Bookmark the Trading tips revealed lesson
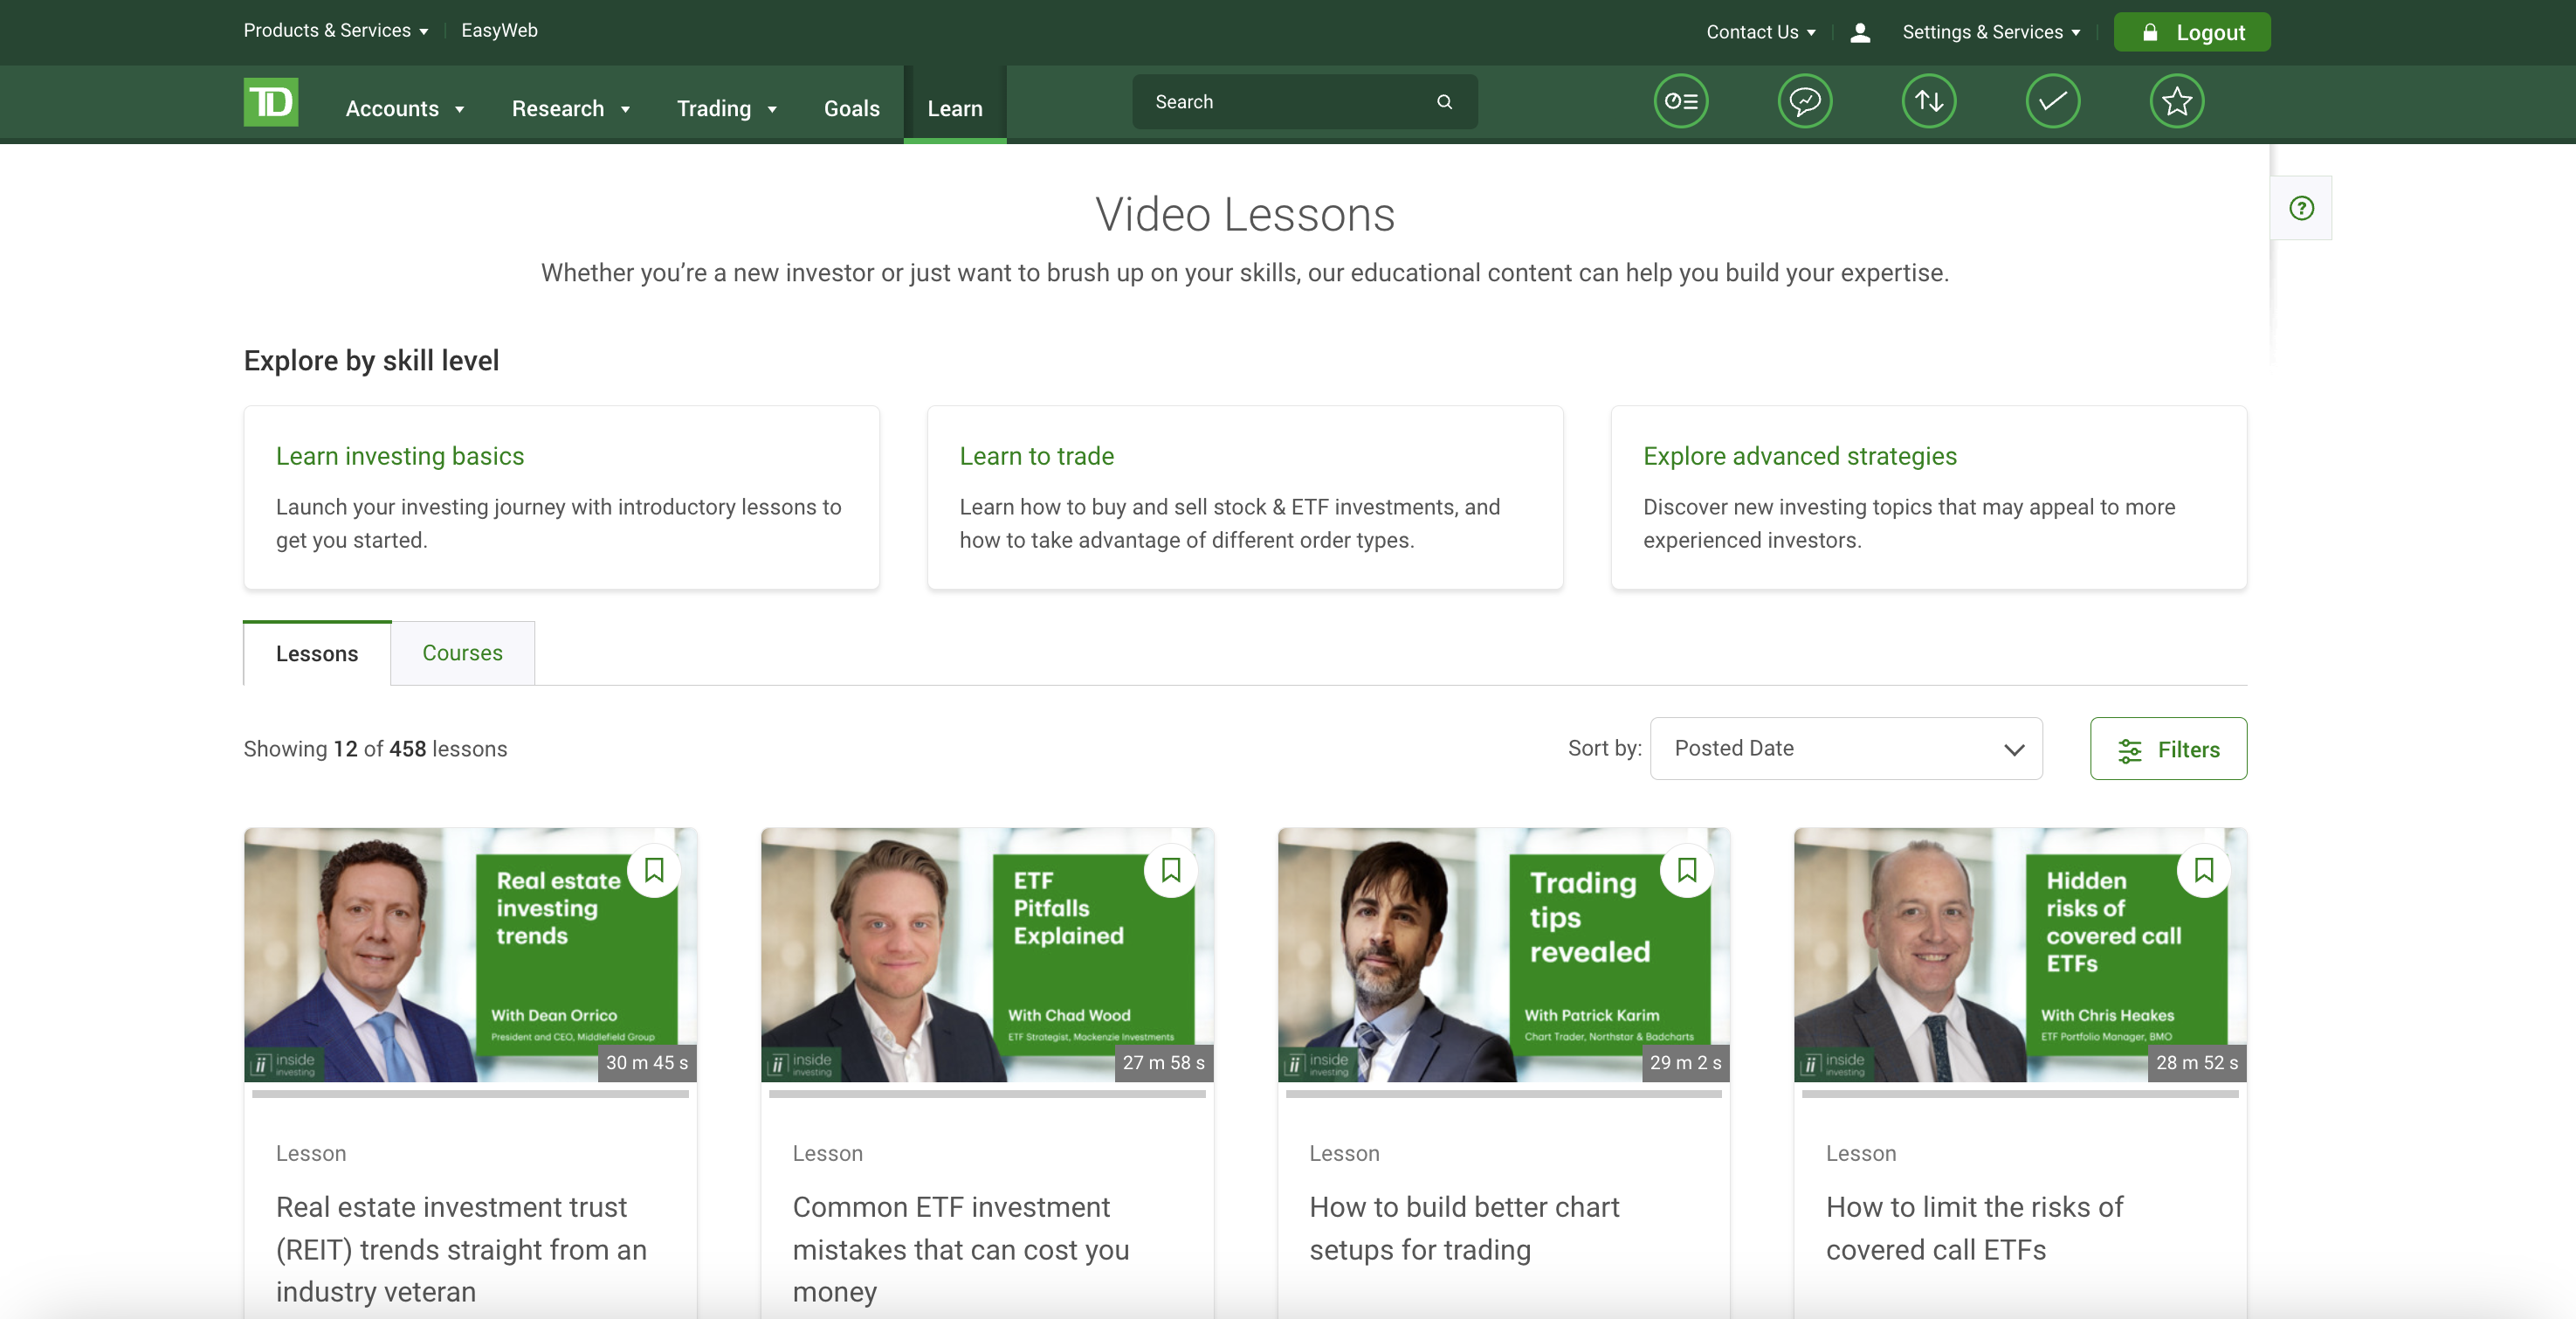This screenshot has height=1319, width=2576. (1687, 871)
